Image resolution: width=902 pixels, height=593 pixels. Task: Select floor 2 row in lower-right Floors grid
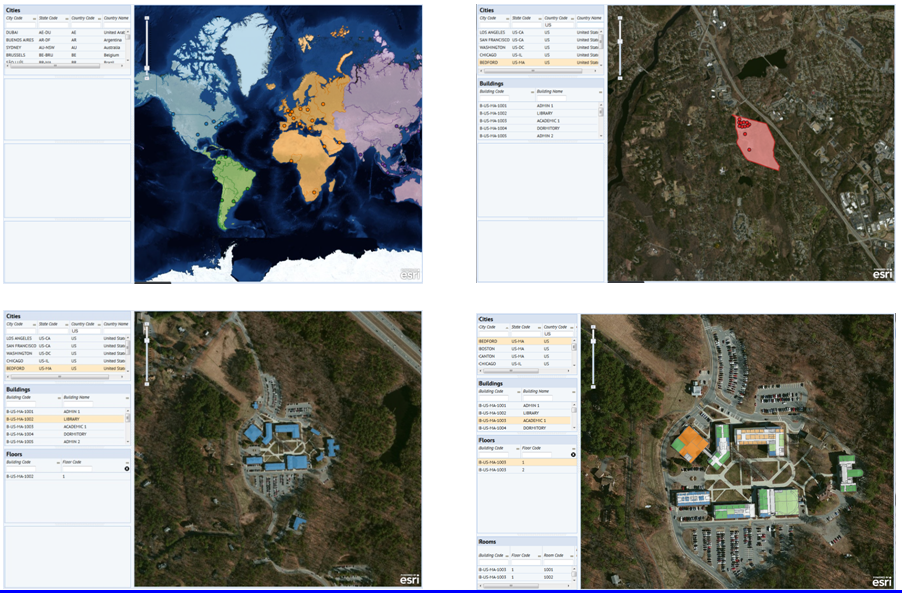coord(524,470)
